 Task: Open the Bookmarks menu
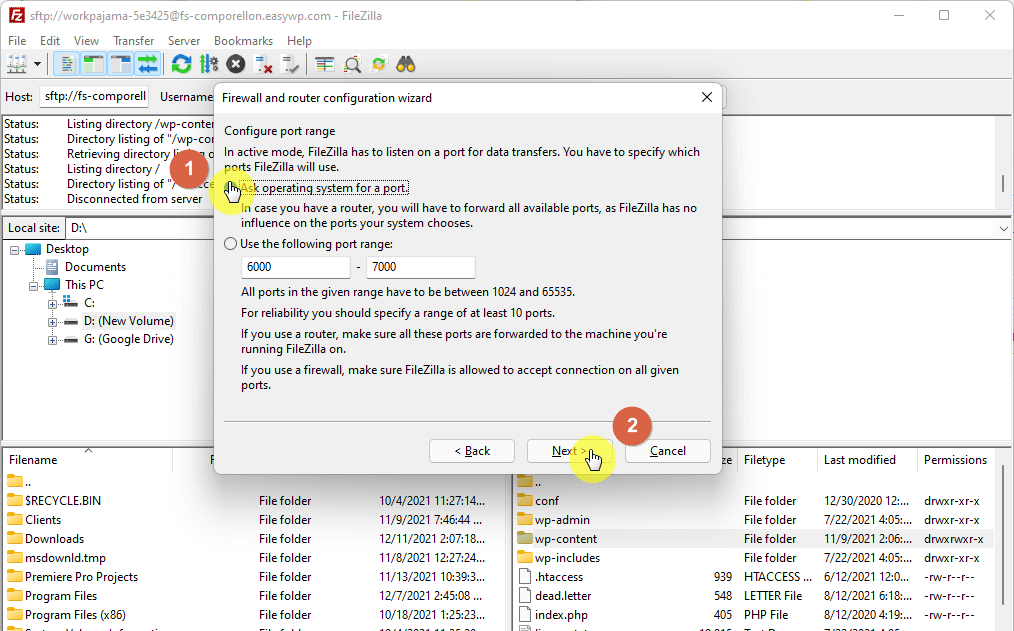(x=243, y=41)
